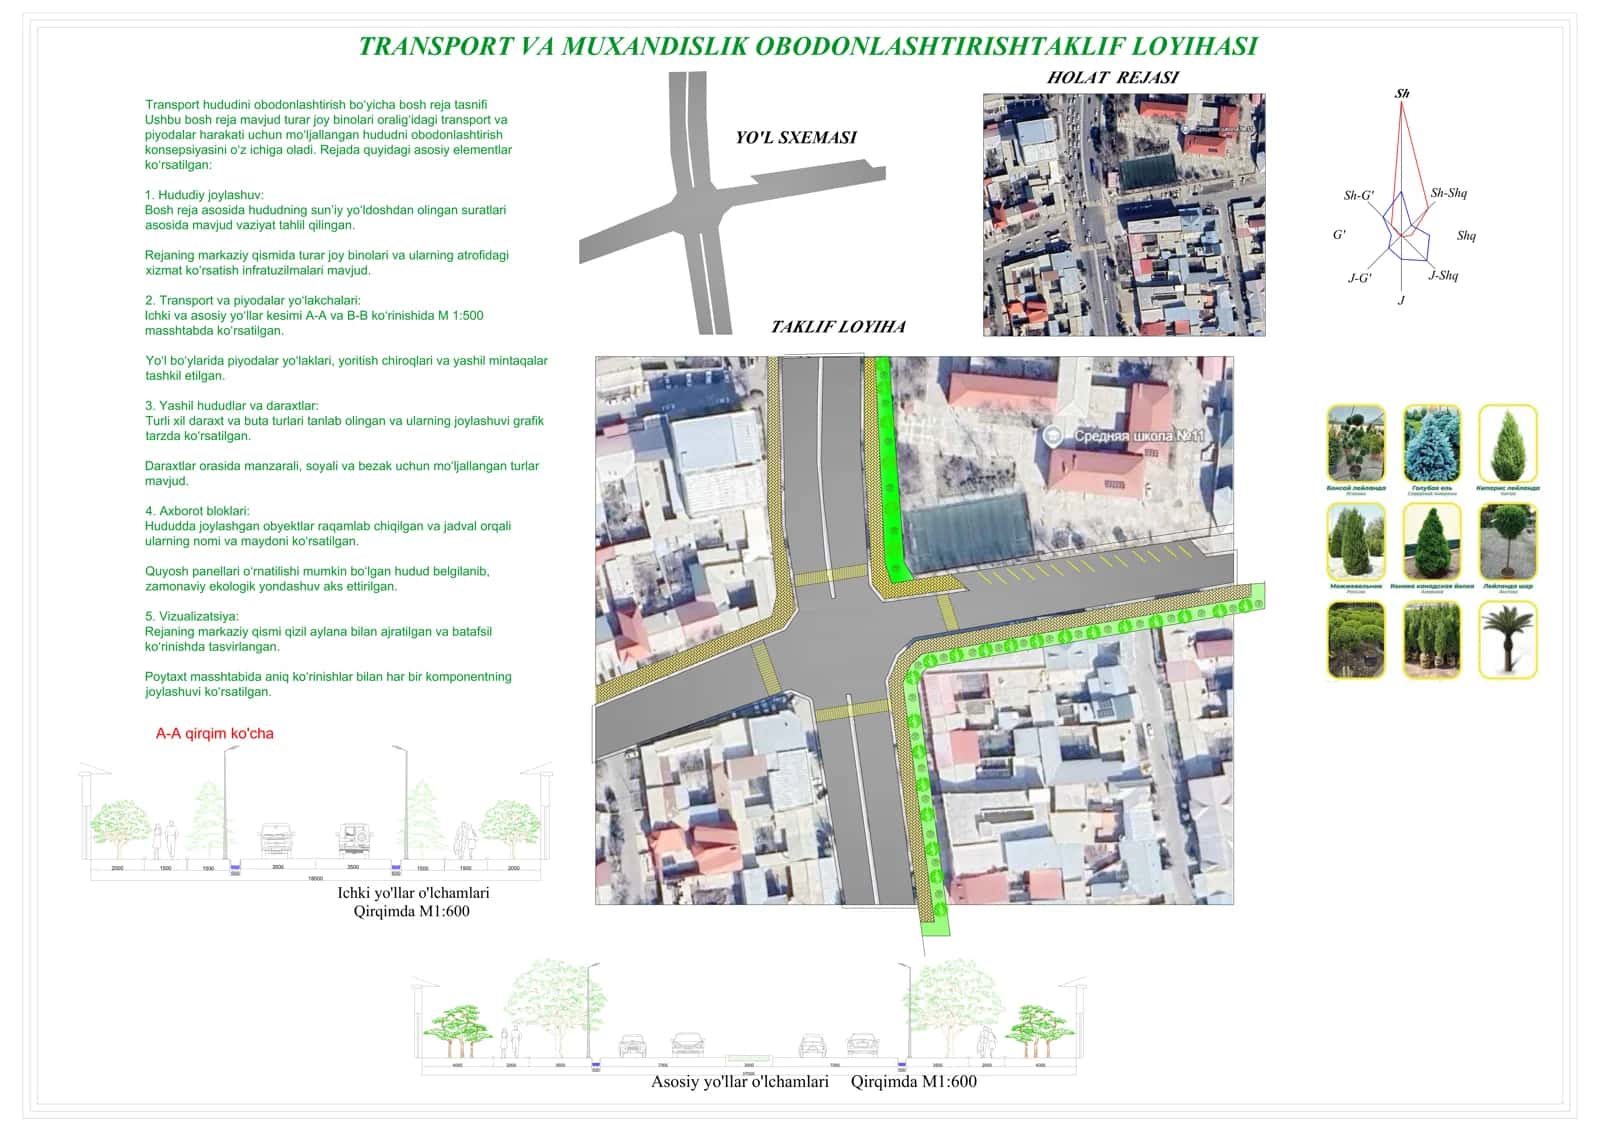Click the blue spruce plant thumbnail
The image size is (1600, 1131).
tap(1432, 443)
